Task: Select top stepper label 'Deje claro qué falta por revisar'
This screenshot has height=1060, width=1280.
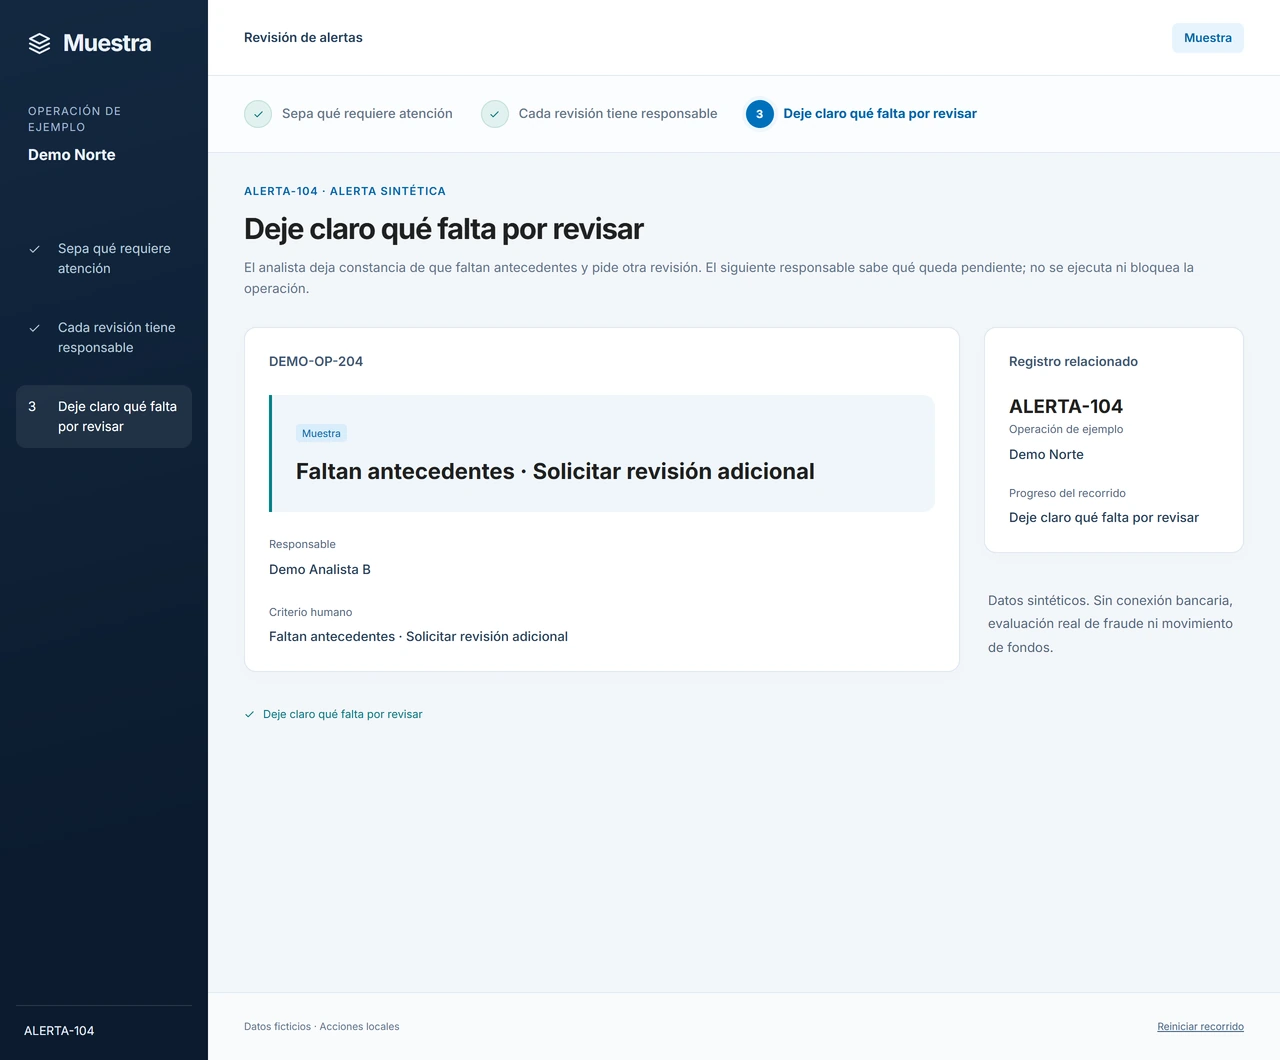Action: (880, 114)
